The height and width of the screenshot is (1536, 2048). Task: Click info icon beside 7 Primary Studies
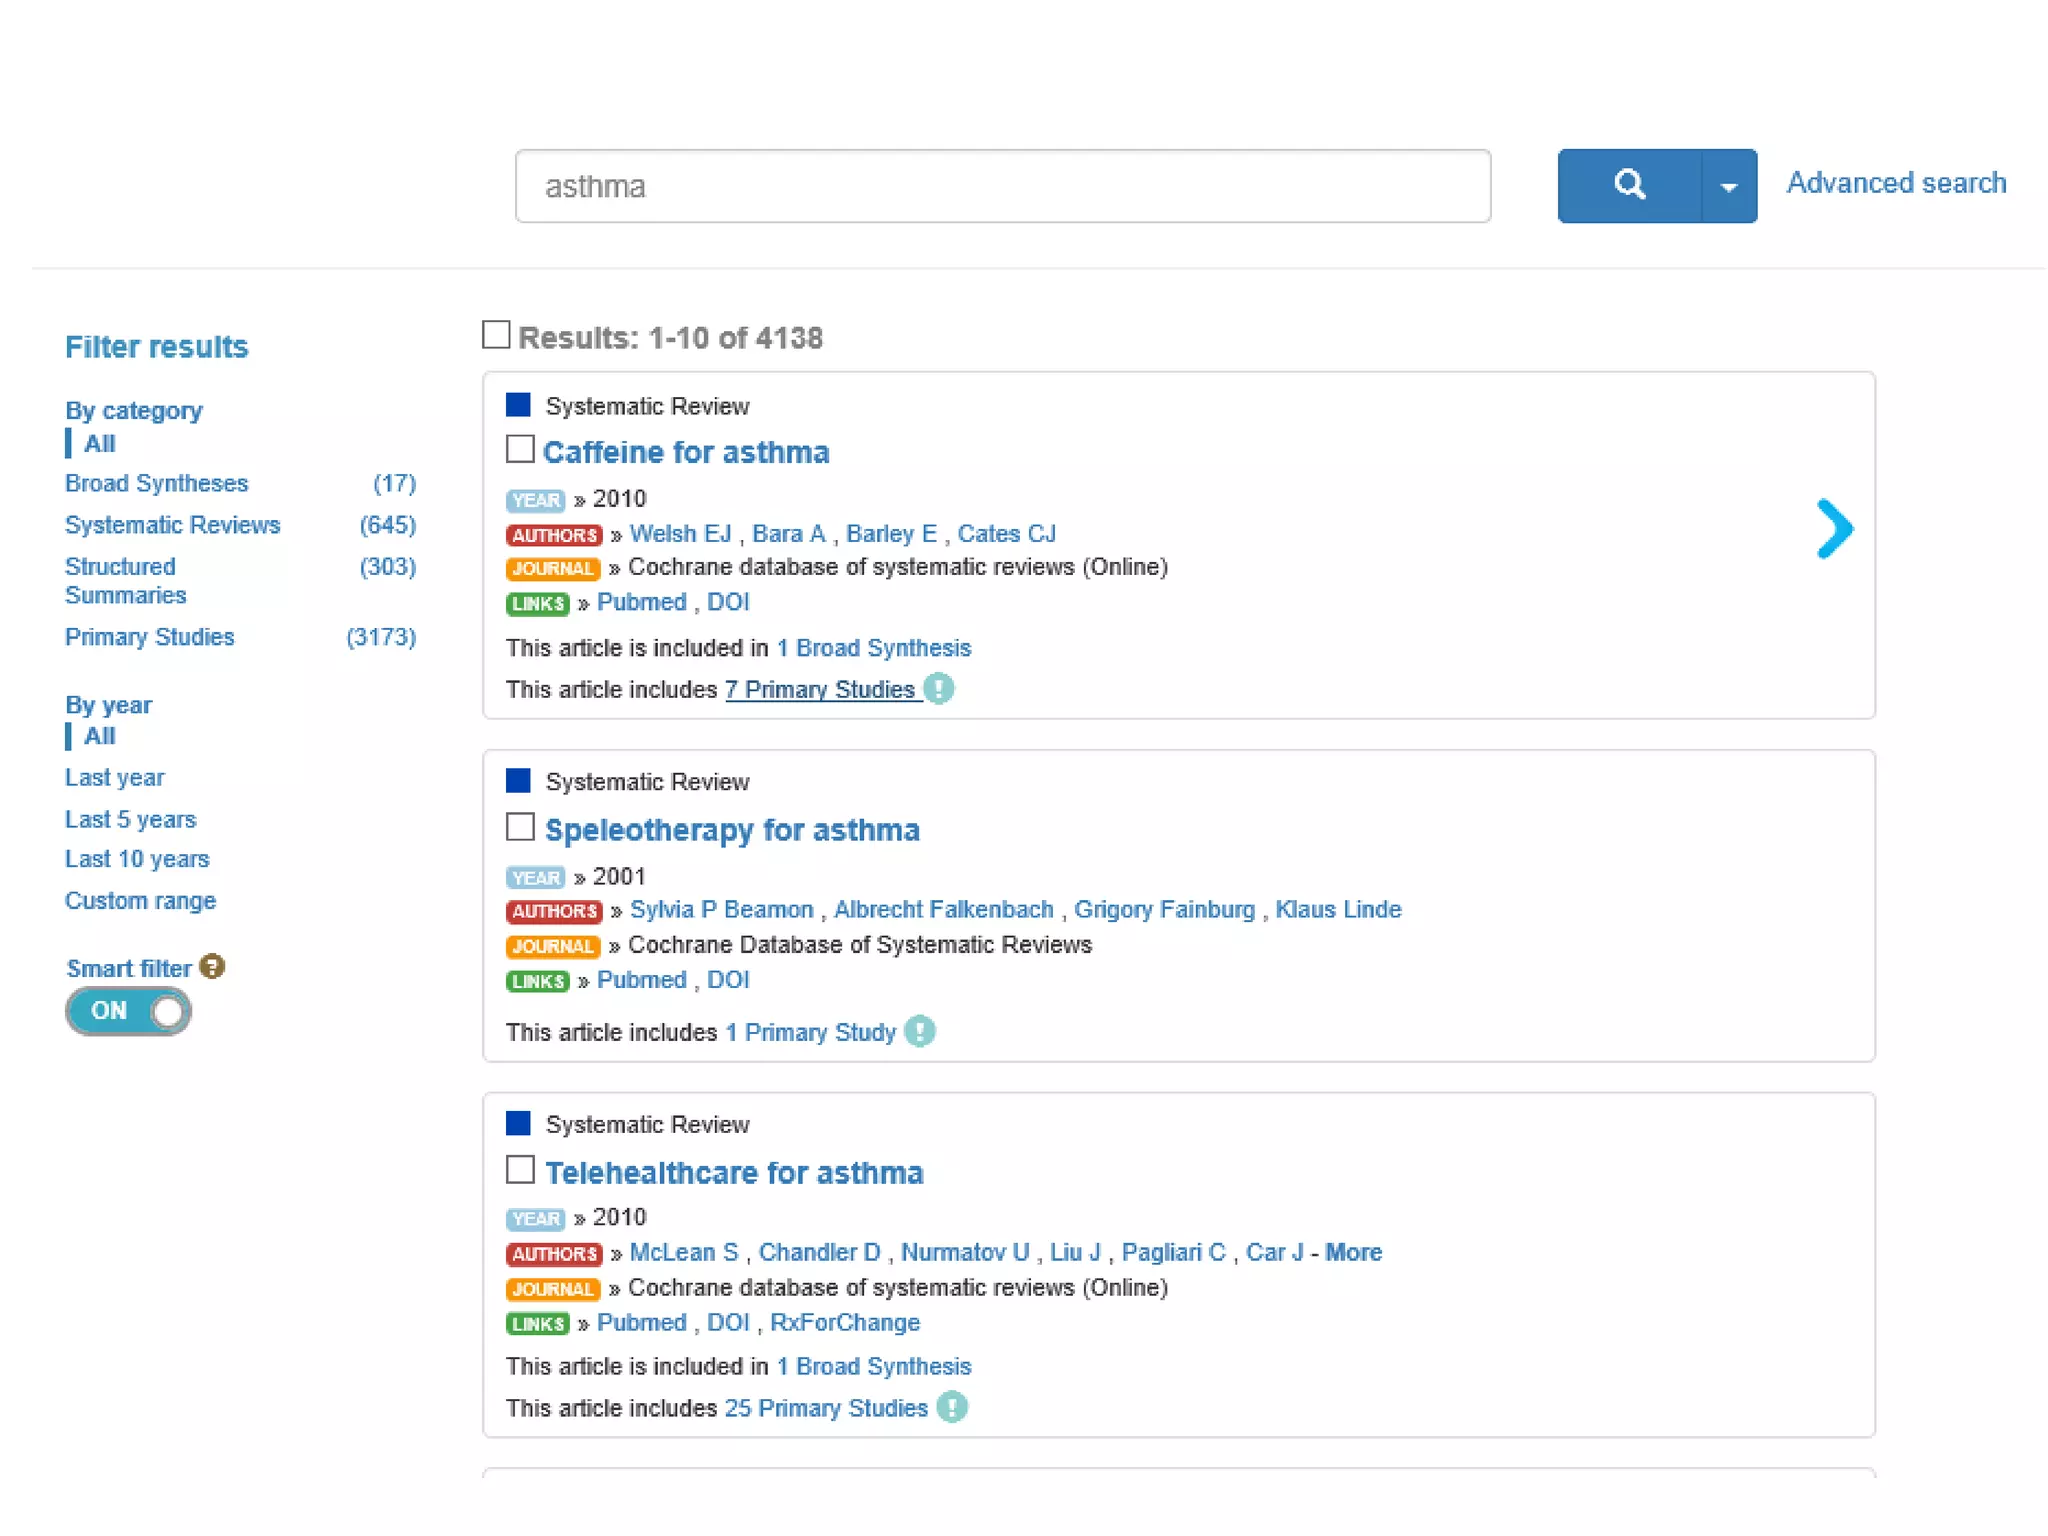coord(939,689)
